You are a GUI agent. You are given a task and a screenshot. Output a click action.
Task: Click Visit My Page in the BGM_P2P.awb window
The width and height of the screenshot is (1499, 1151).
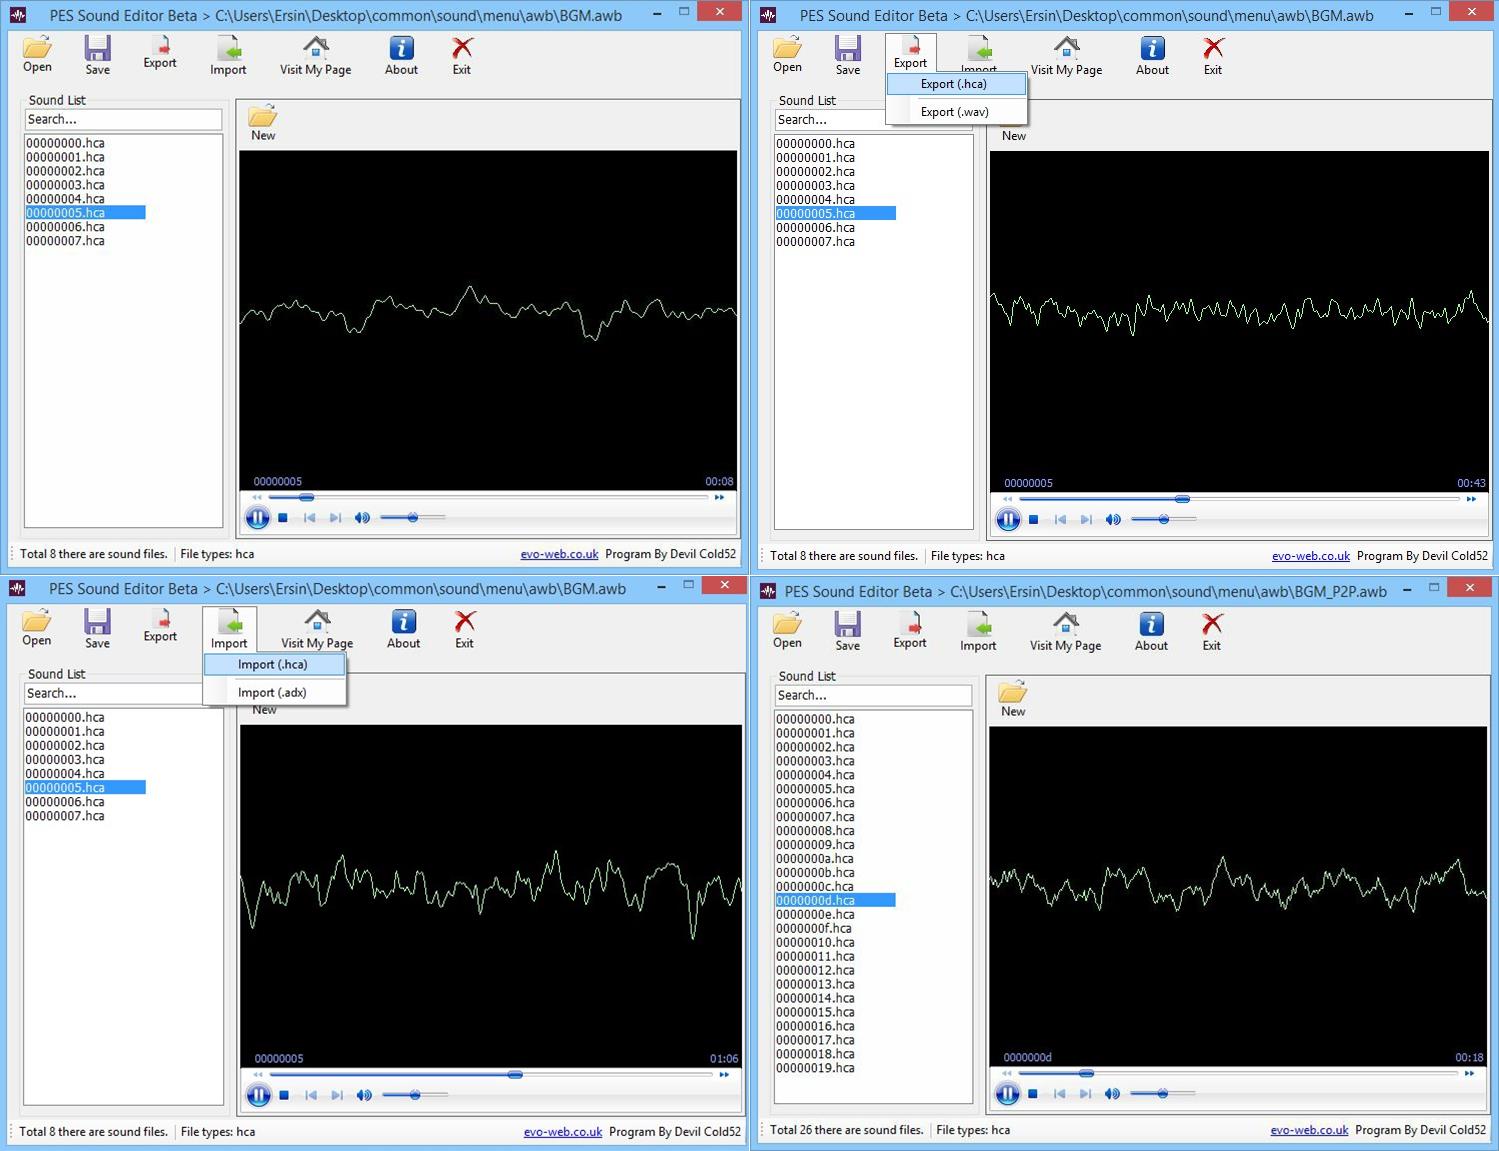pyautogui.click(x=1065, y=630)
